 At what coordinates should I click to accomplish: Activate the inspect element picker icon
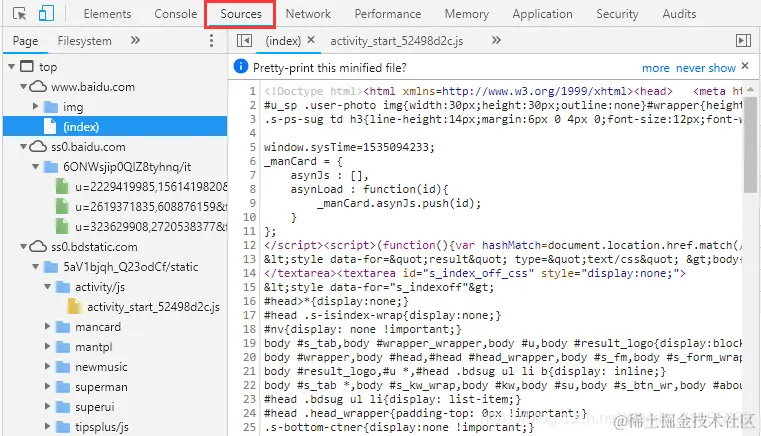point(19,14)
